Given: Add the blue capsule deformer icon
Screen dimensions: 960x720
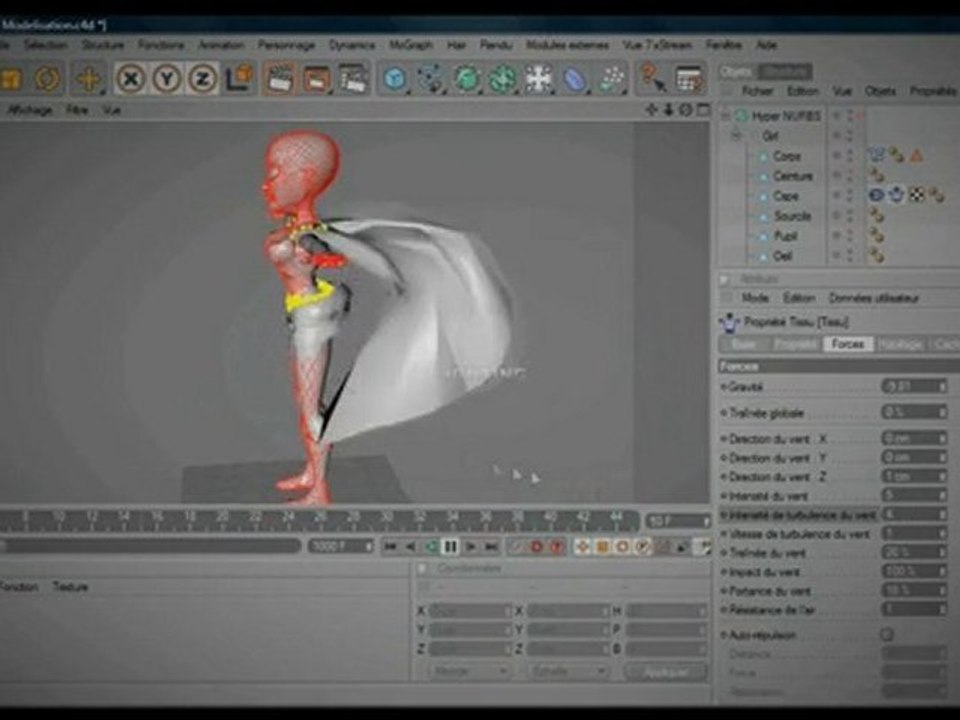Looking at the screenshot, I should point(574,78).
